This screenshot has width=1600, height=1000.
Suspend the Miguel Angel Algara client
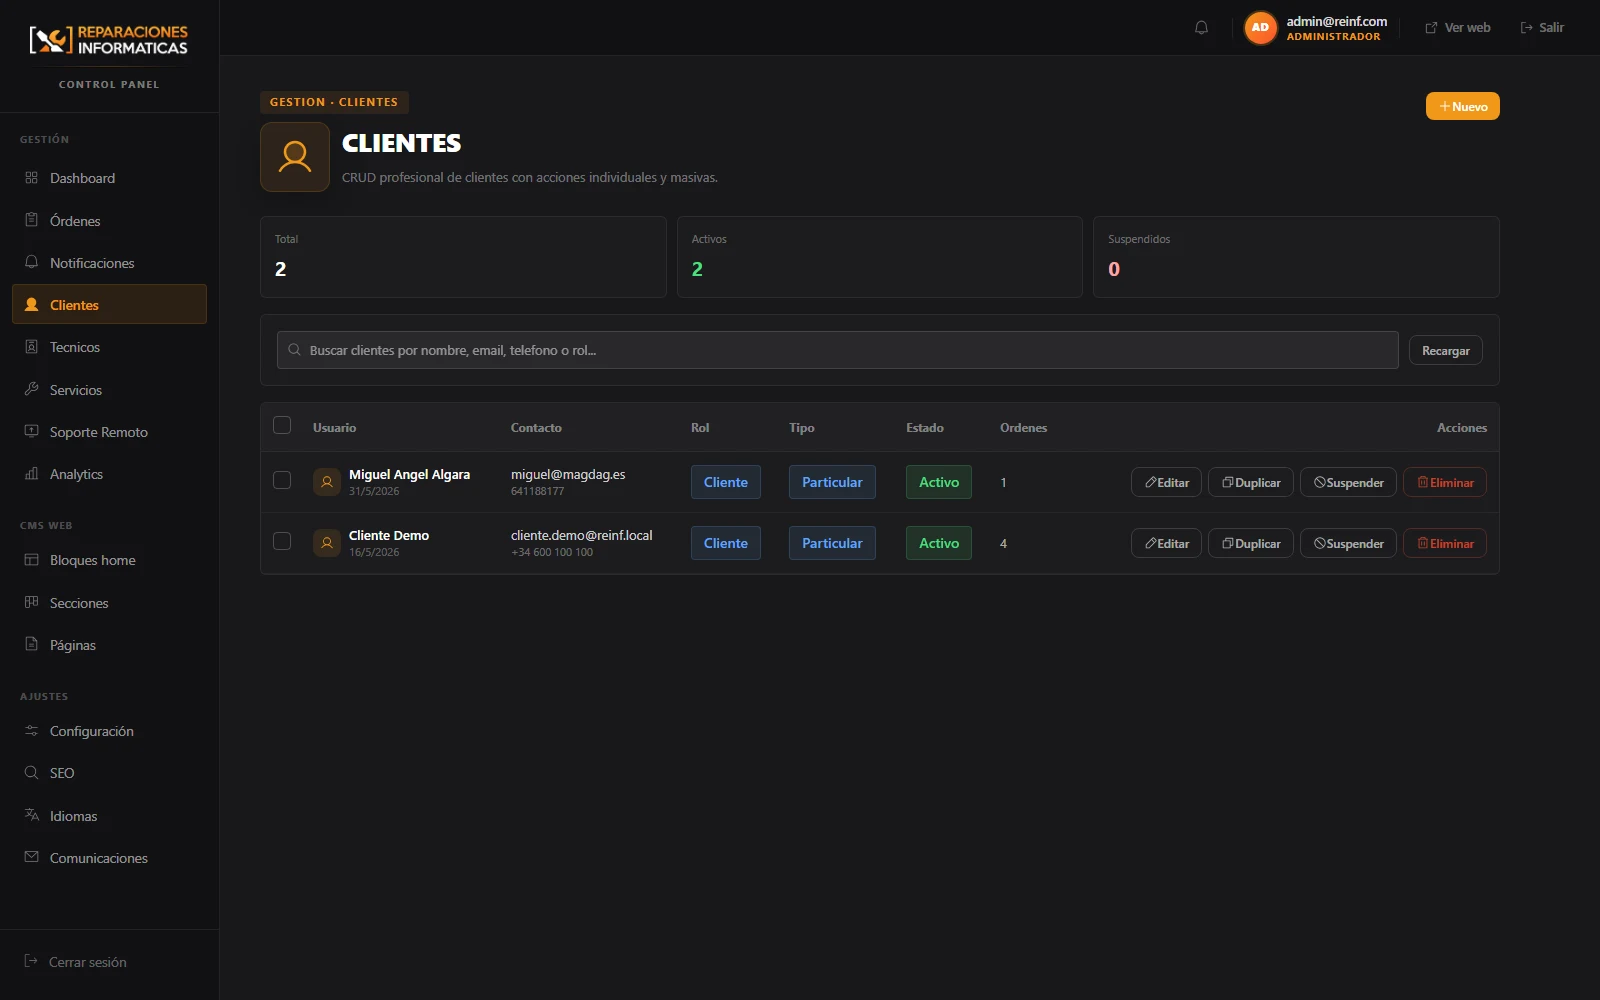pyautogui.click(x=1348, y=482)
